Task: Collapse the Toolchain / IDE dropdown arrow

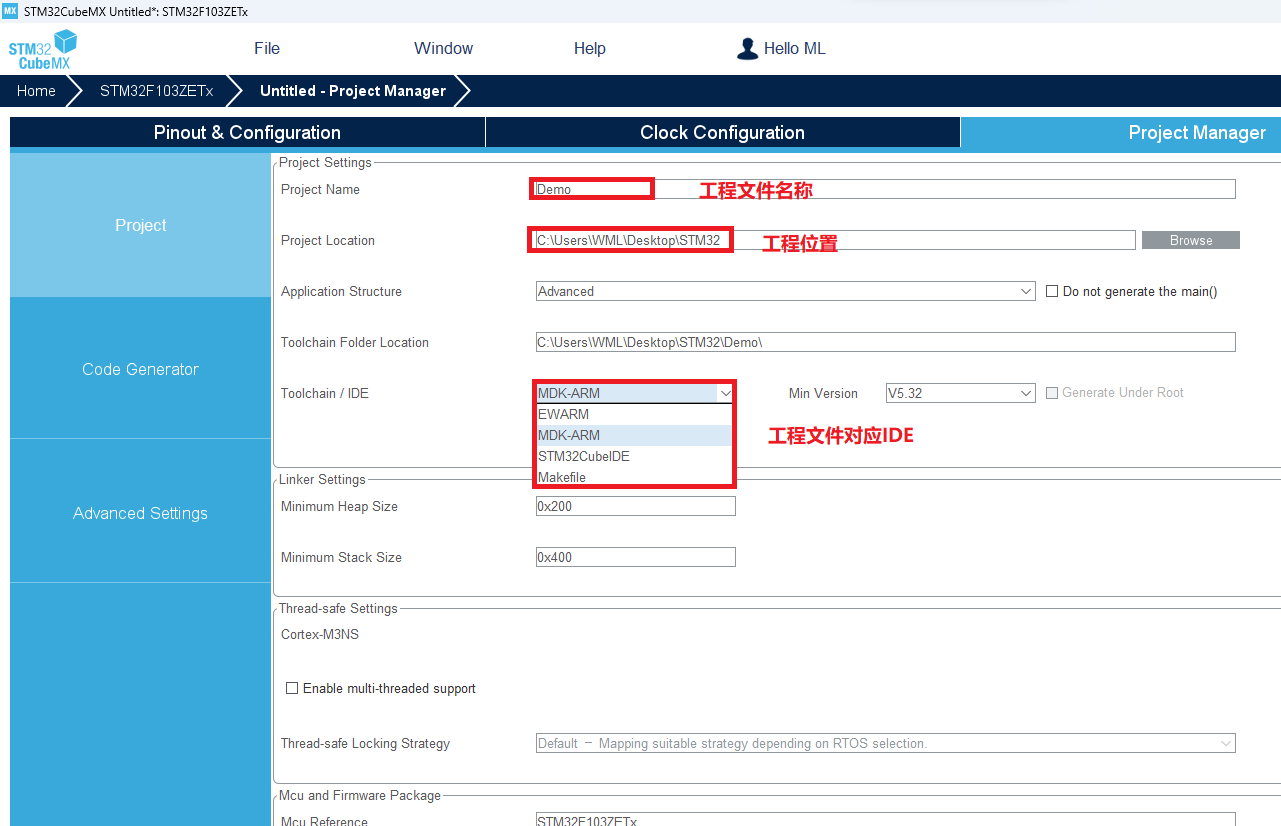Action: 725,393
